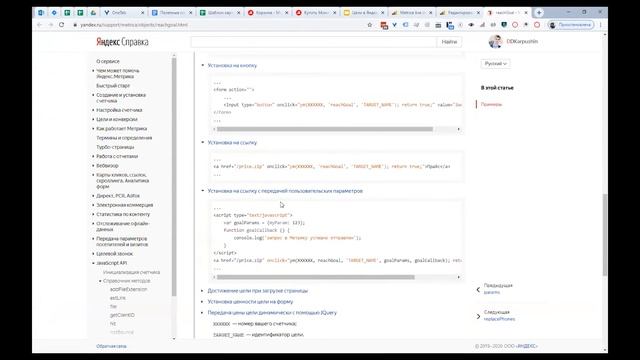Expand Настройка счетчика in sidebar

(x=119, y=110)
